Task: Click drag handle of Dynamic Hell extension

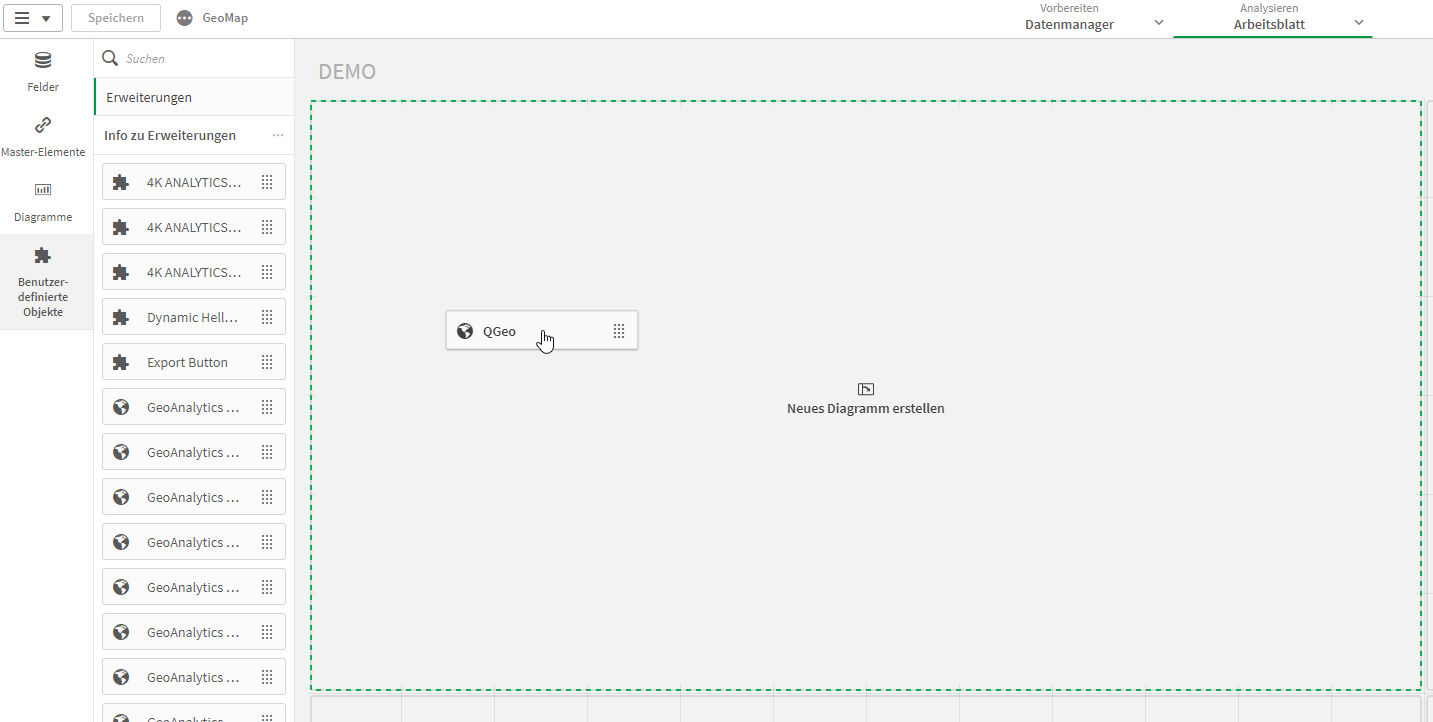Action: coord(267,317)
